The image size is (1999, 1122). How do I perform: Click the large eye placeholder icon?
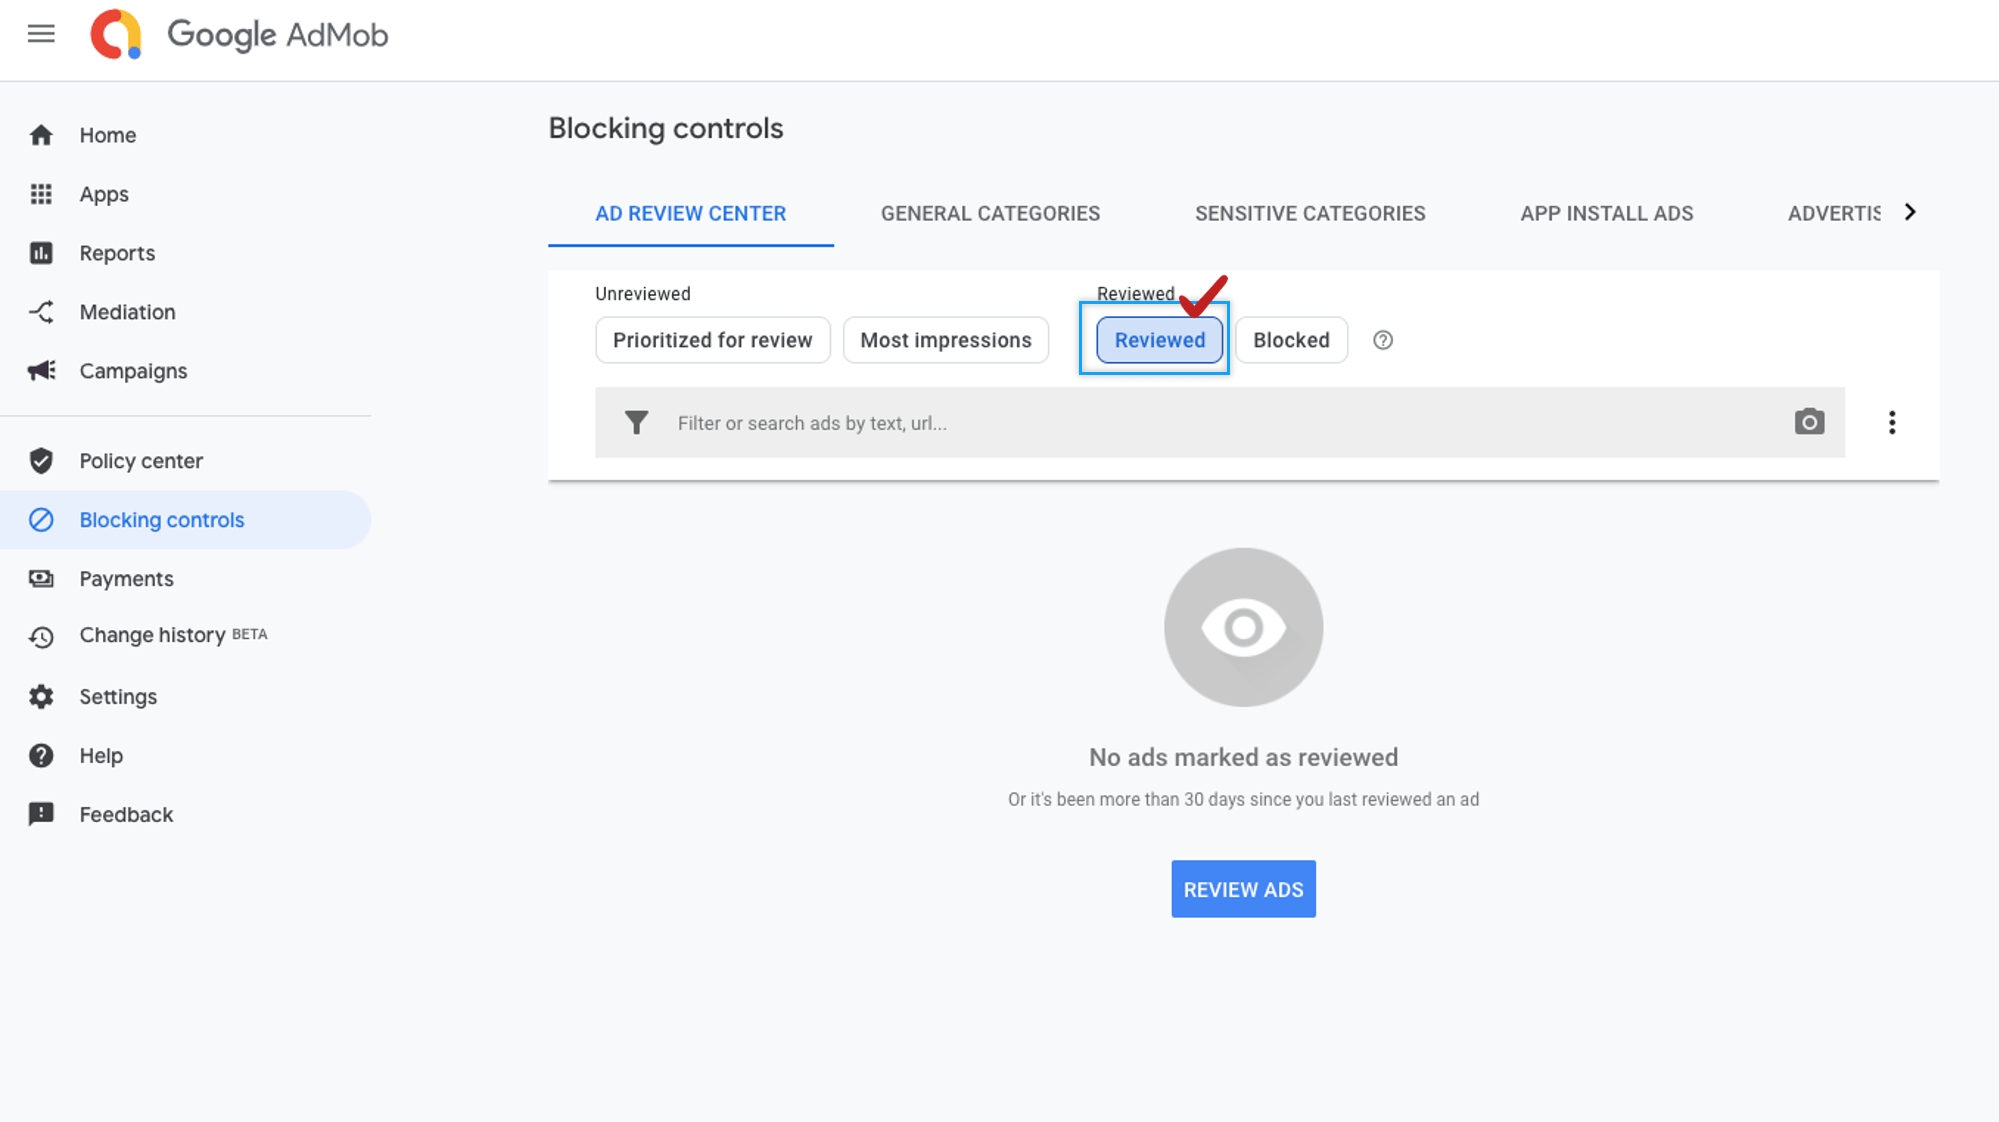point(1243,627)
